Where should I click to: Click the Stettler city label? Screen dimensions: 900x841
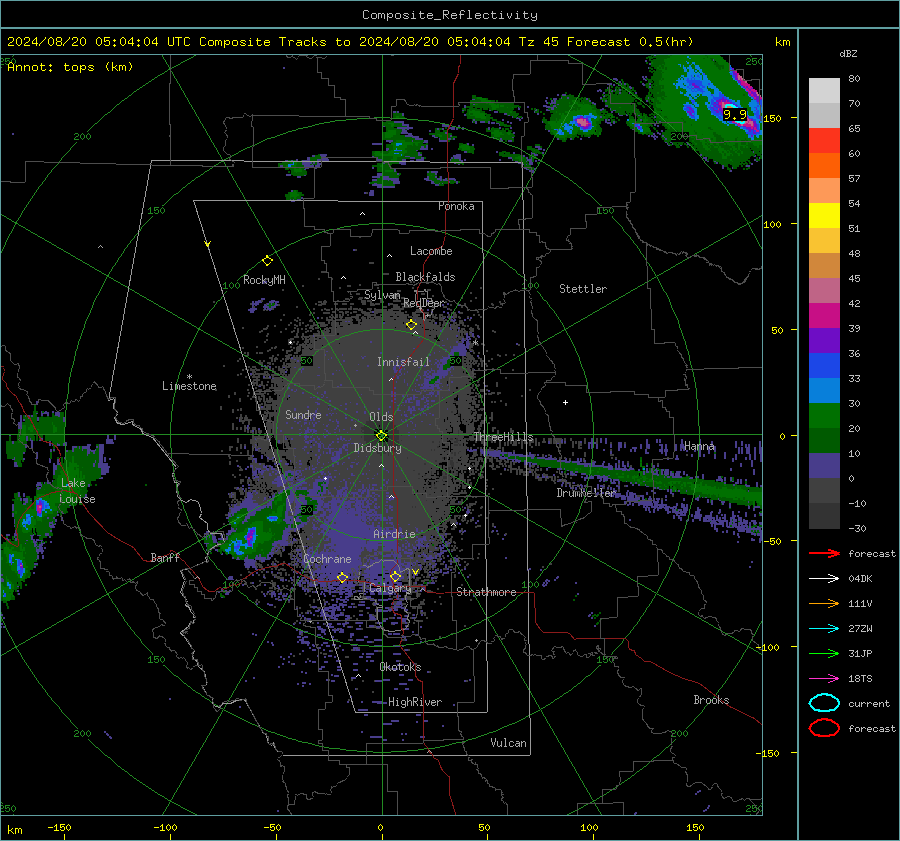(x=583, y=289)
